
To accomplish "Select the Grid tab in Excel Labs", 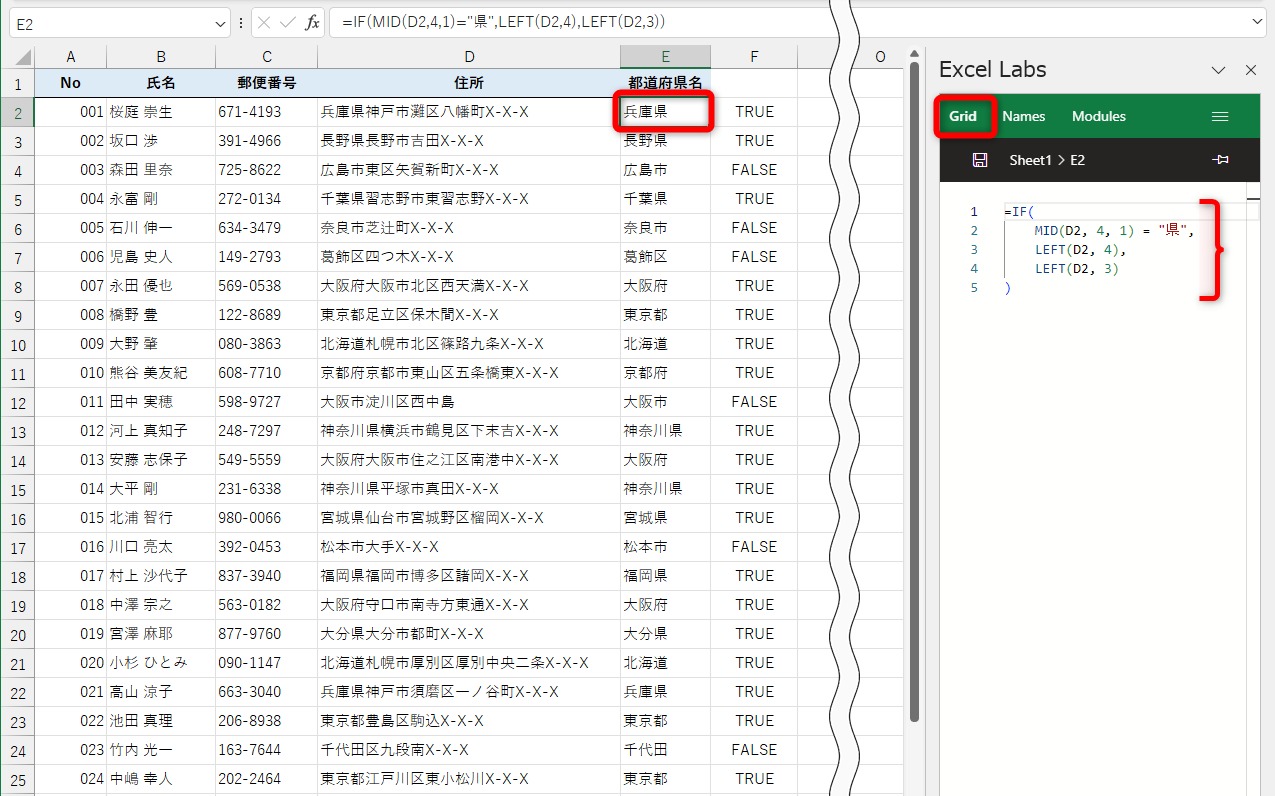I will click(x=964, y=116).
